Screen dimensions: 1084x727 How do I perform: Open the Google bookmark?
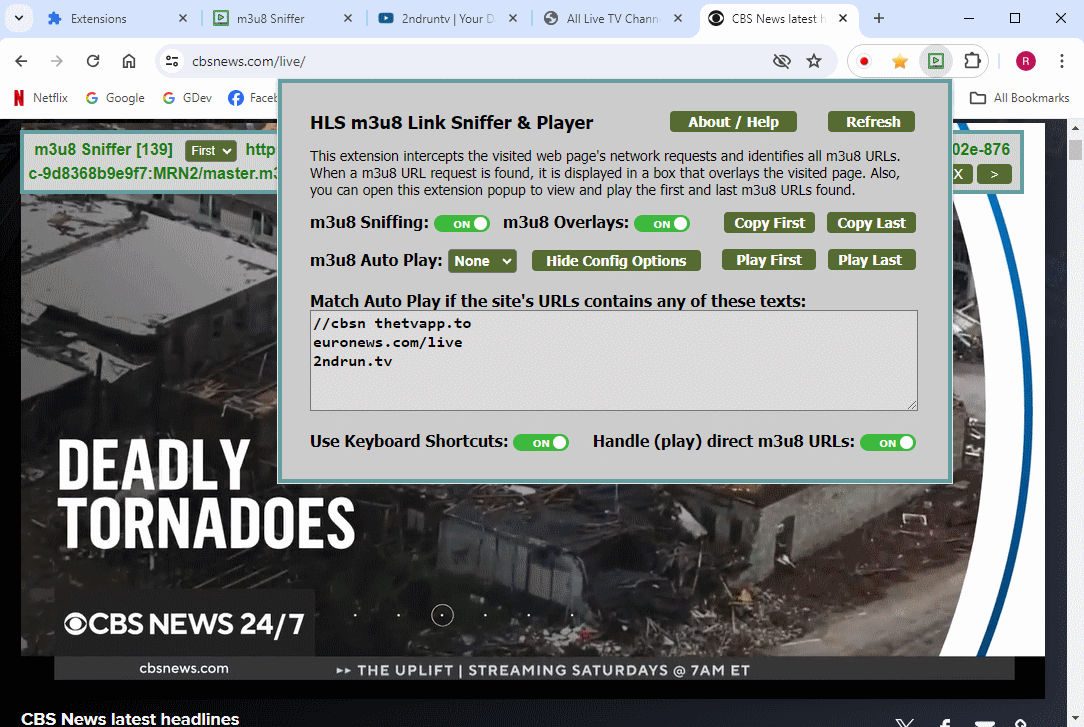115,98
